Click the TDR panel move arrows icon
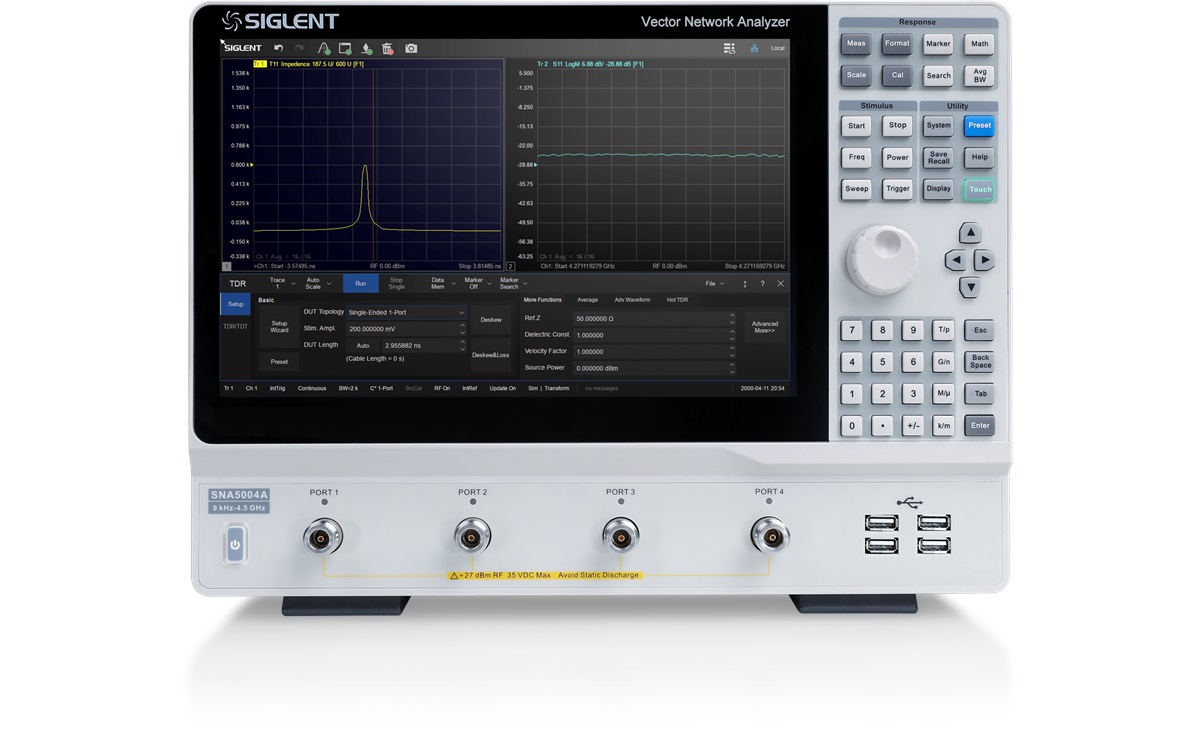The image size is (1200, 735). point(744,284)
